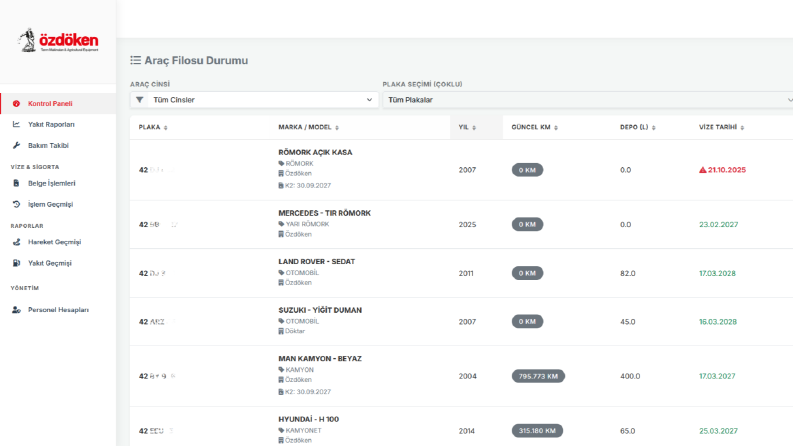The width and height of the screenshot is (793, 446).
Task: Click the 0 KM badge in SUZUKI row
Action: coord(527,322)
